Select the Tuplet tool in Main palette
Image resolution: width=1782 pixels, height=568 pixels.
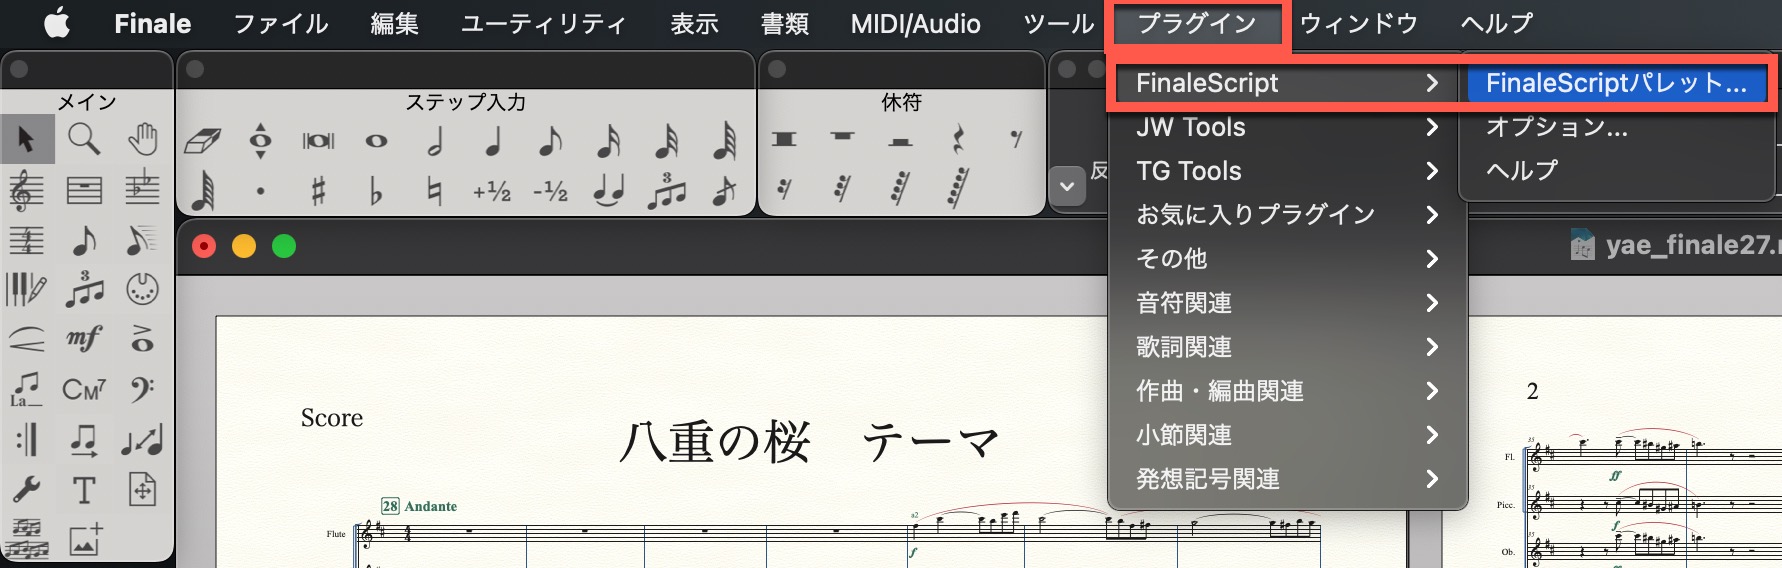84,290
